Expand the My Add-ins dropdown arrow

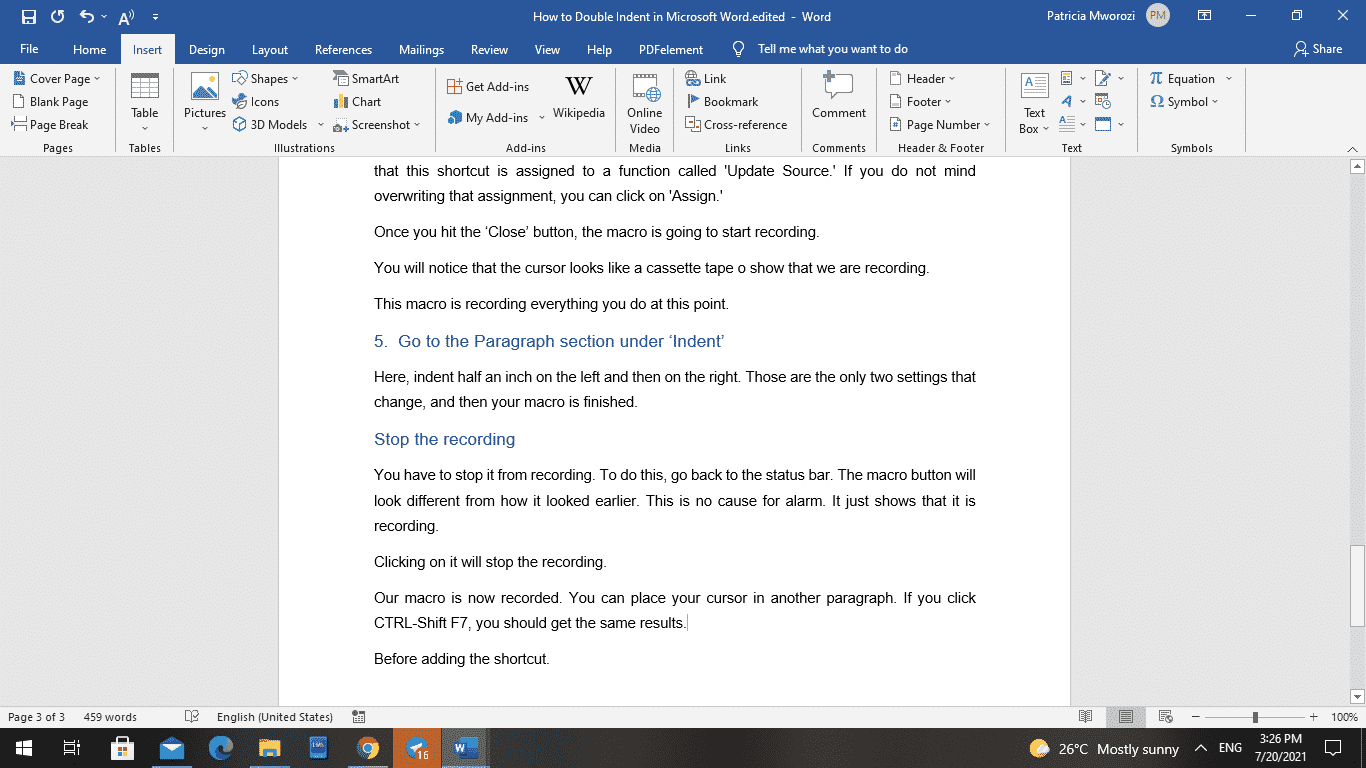(542, 118)
